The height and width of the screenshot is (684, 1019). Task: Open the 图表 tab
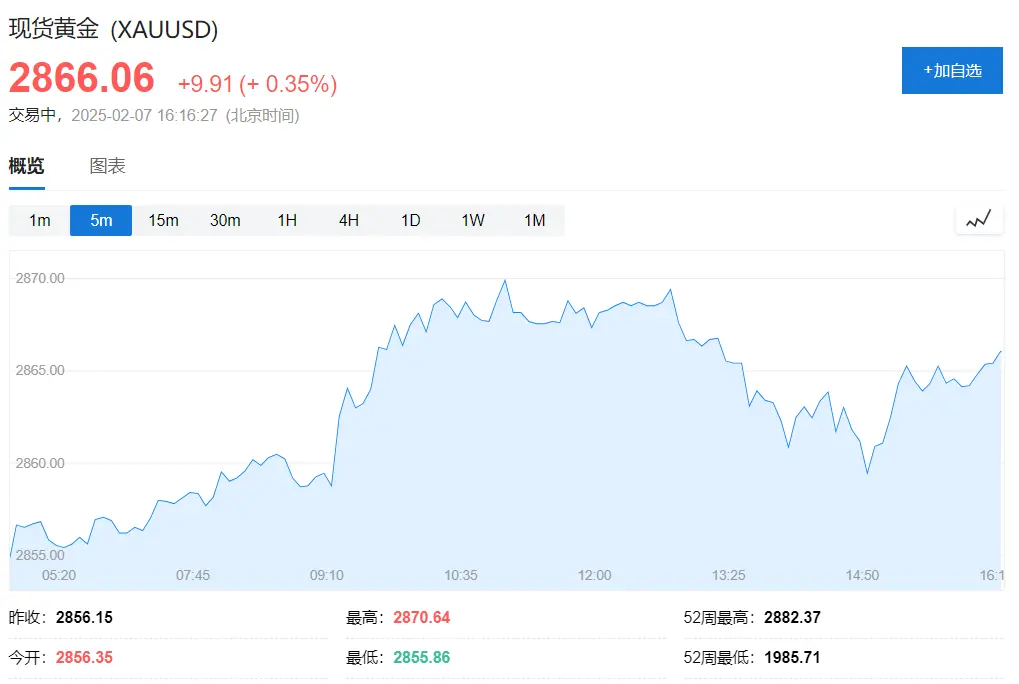coord(108,166)
